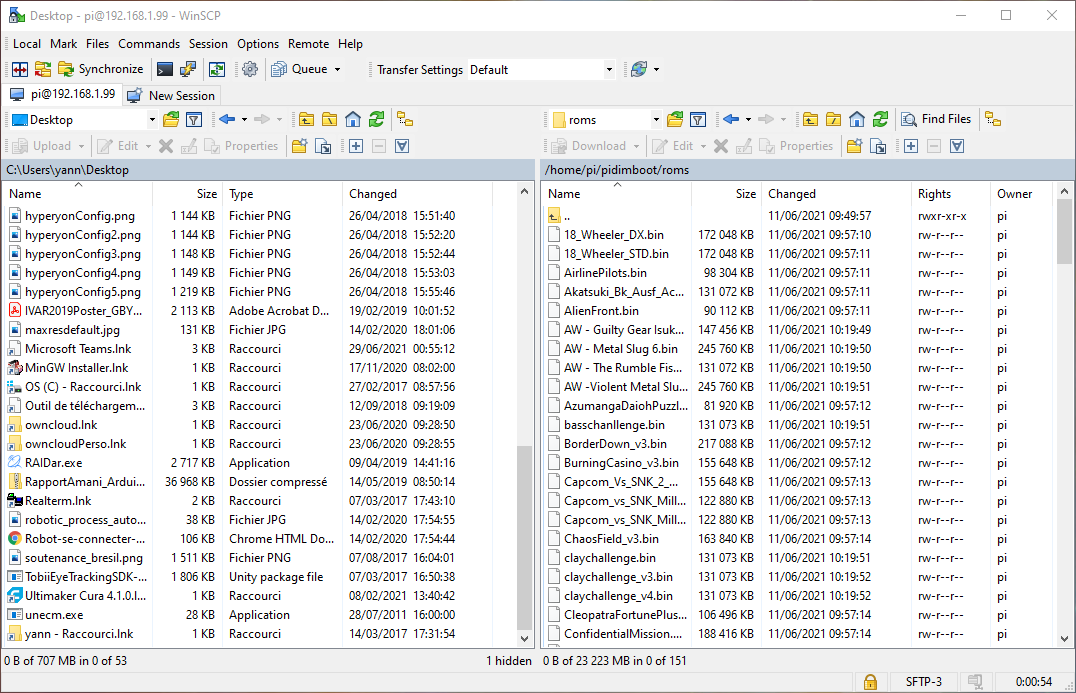This screenshot has height=693, width=1076.
Task: Open the Session menu
Action: [208, 44]
